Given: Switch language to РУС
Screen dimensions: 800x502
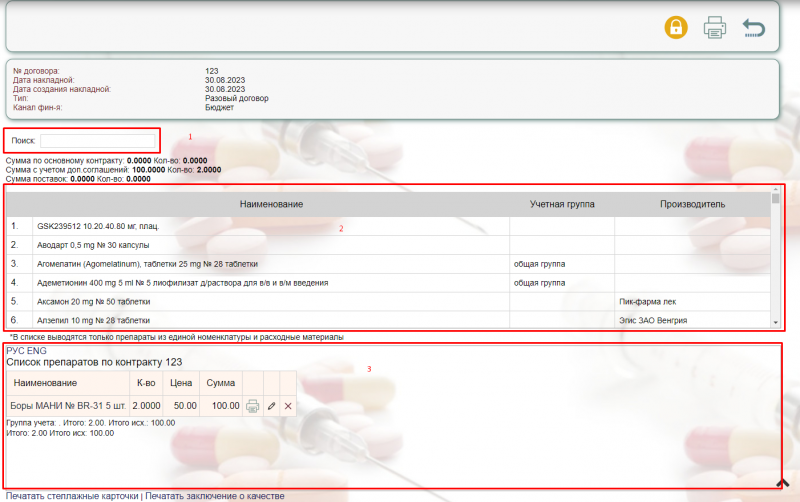Looking at the screenshot, I should point(15,351).
